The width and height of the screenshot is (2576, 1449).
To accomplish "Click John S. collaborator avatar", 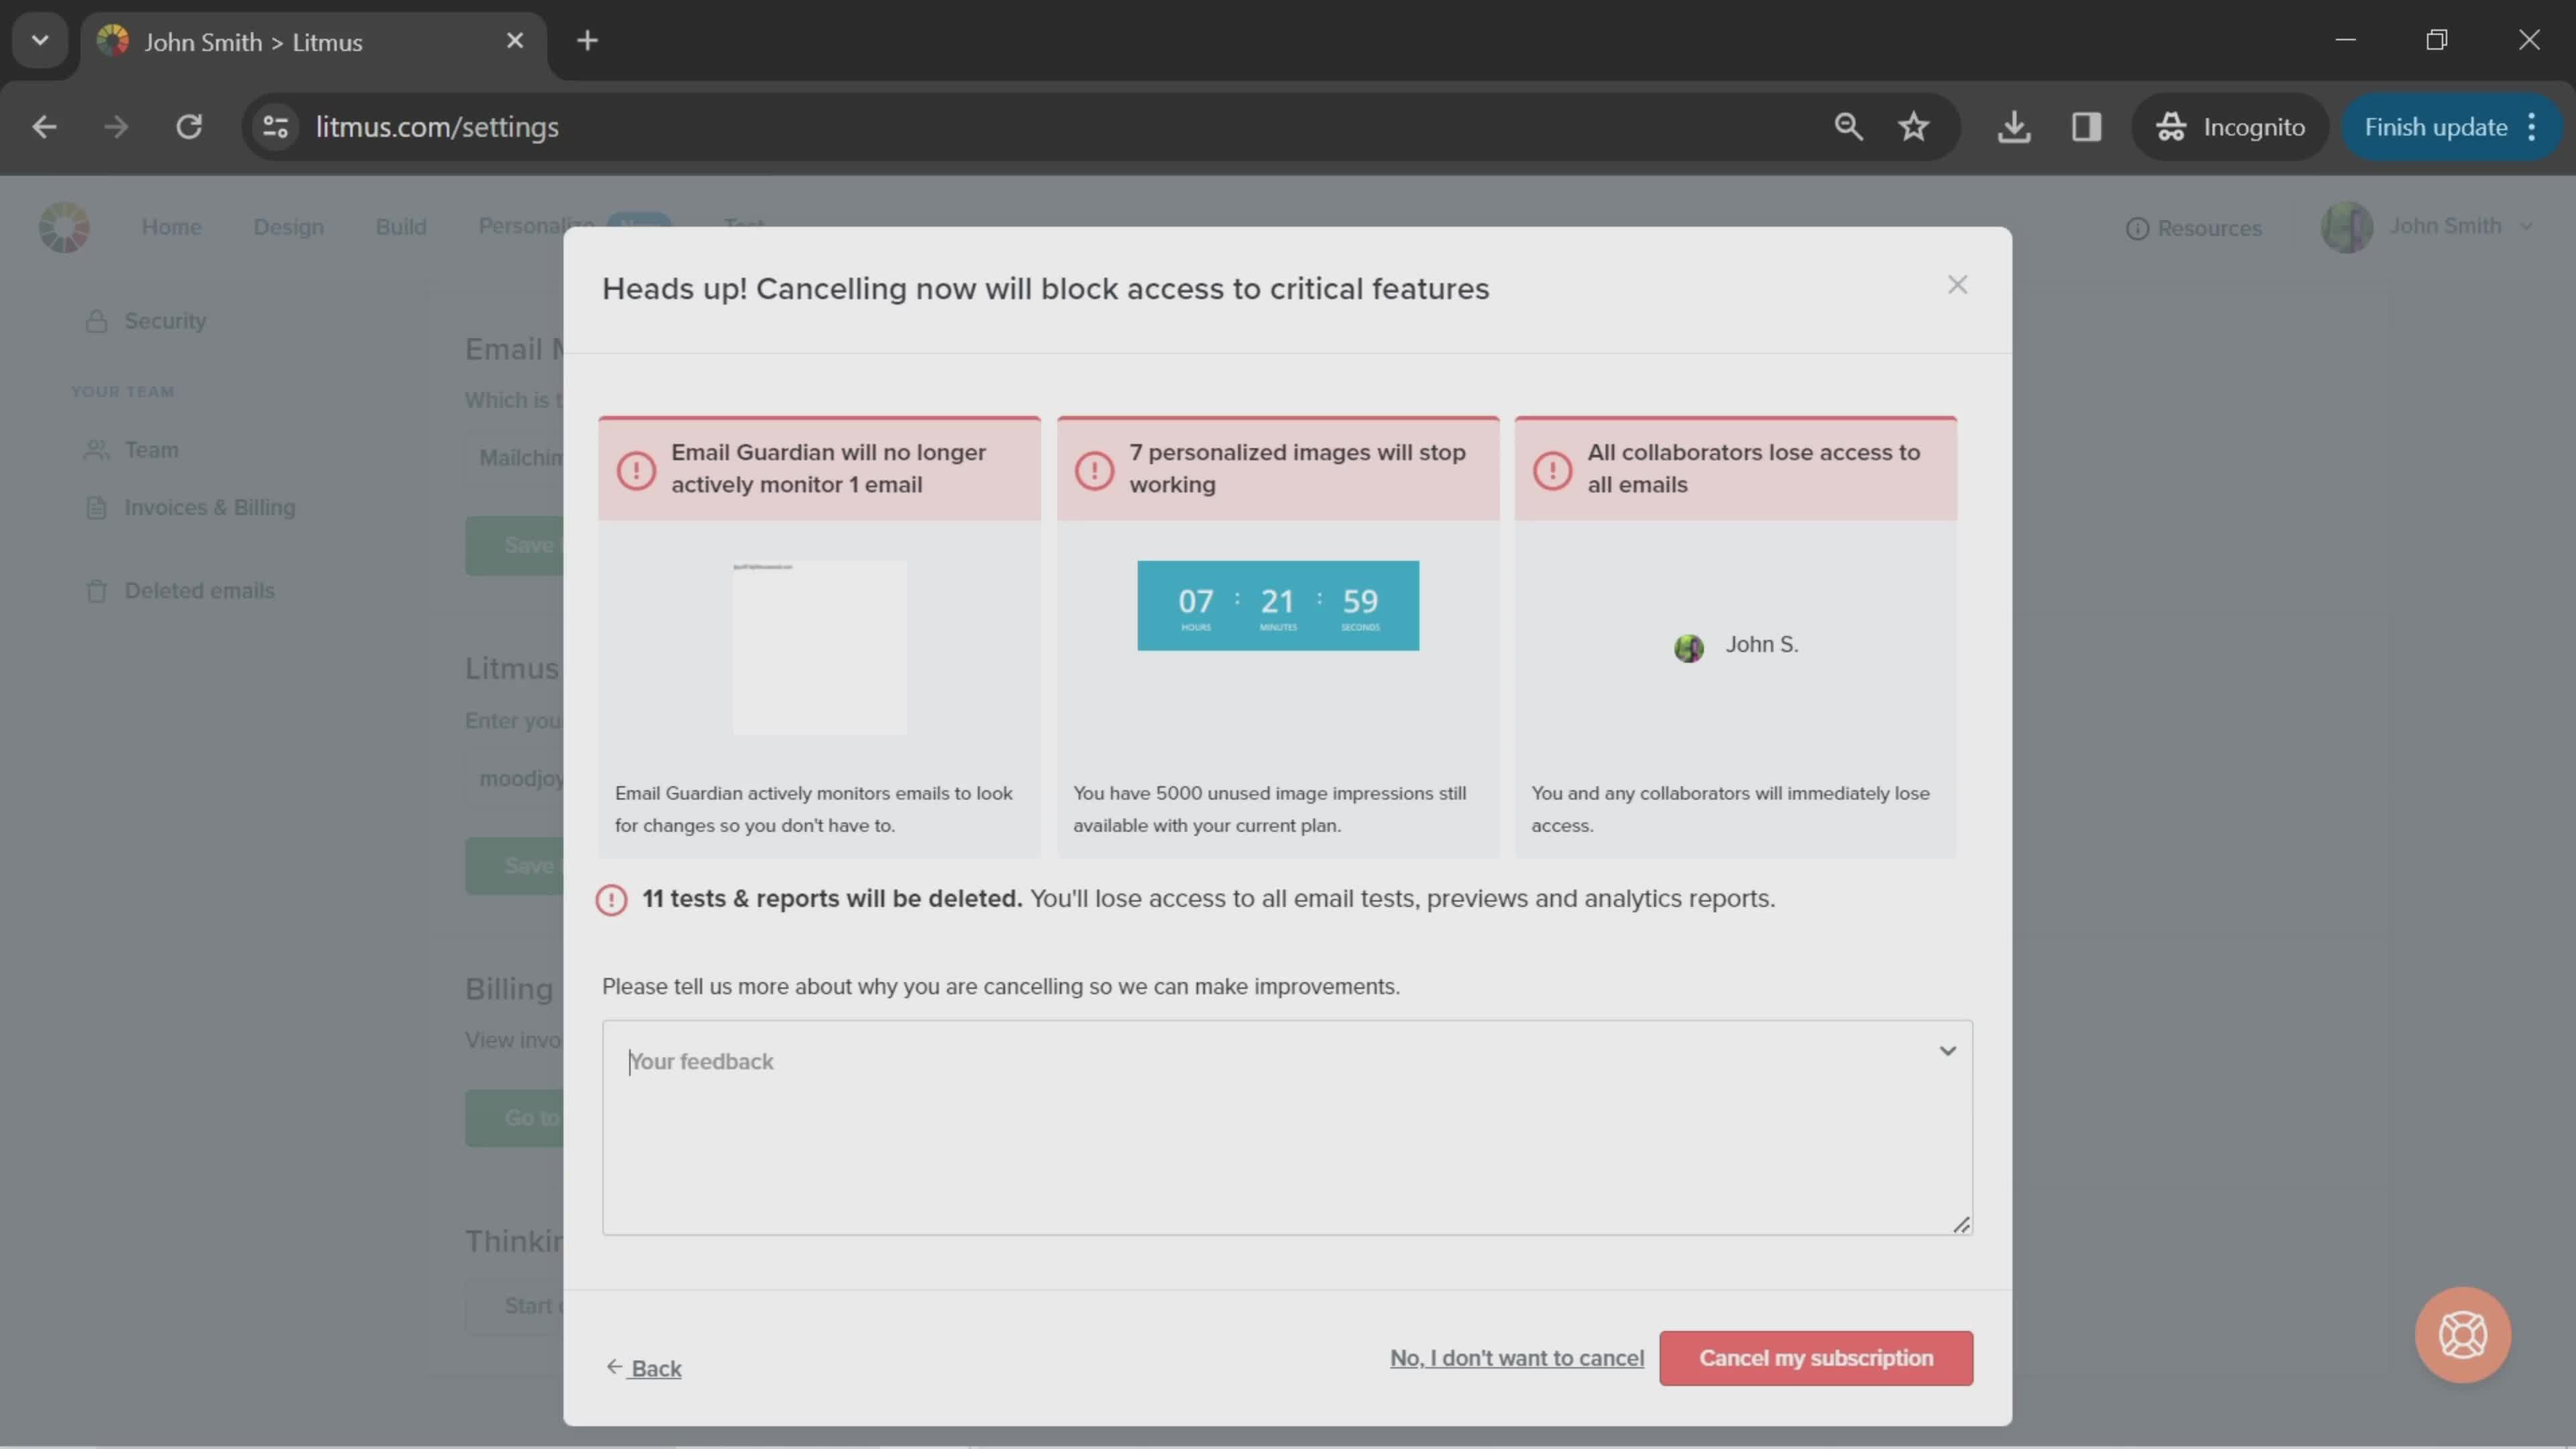I will [x=1688, y=647].
